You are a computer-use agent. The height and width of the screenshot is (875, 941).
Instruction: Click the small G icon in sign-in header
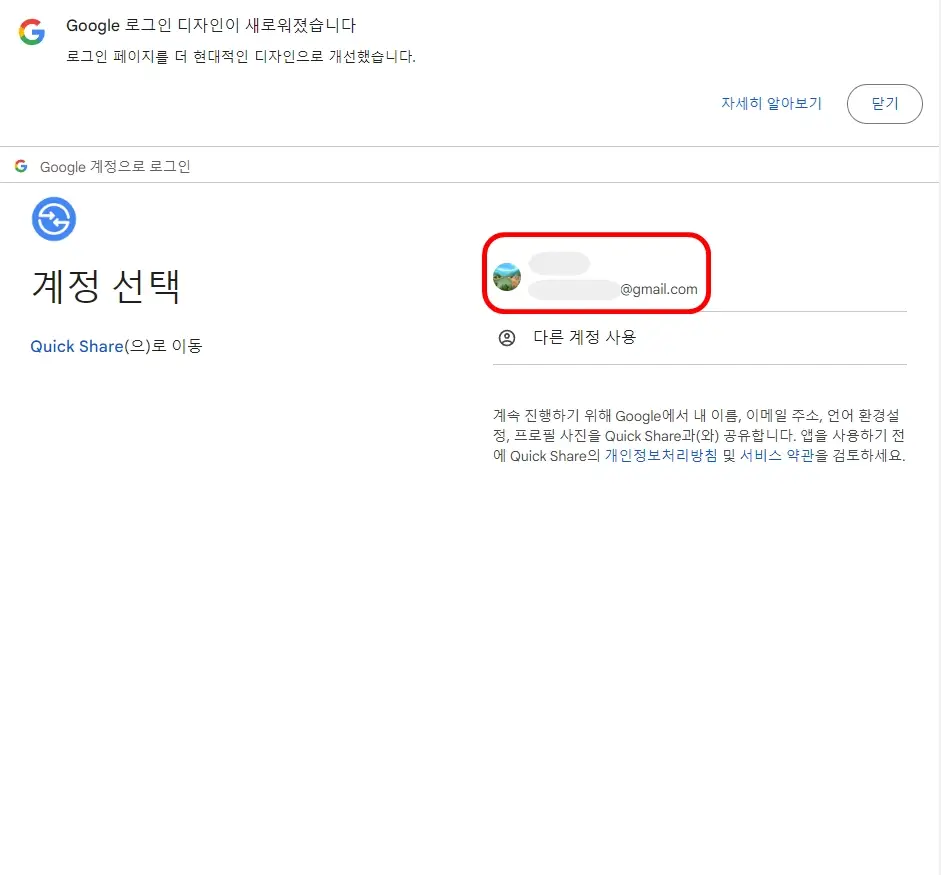coord(21,166)
